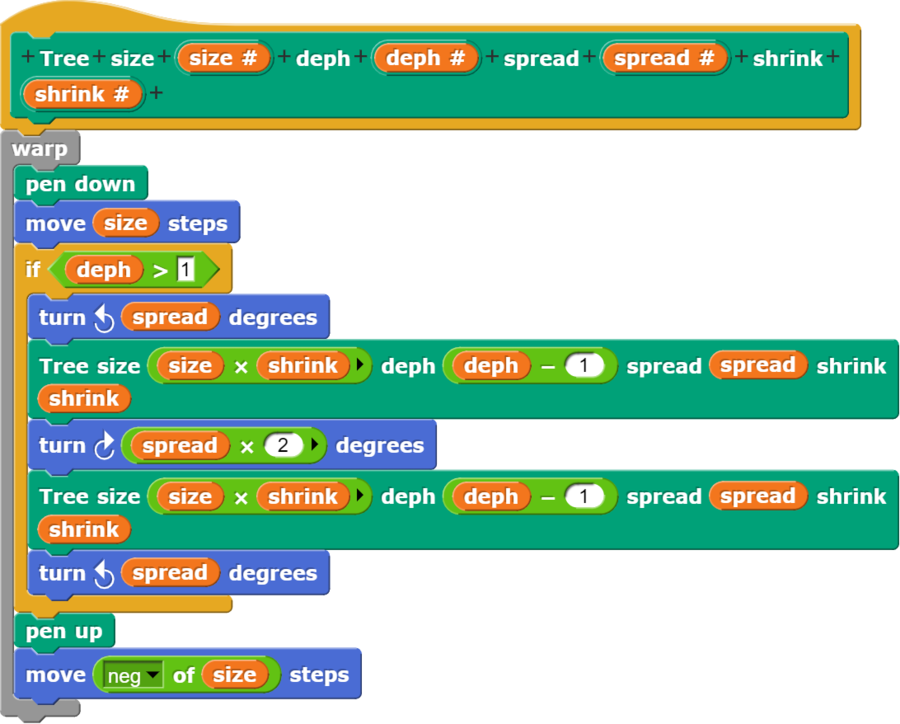Expand arrow on first size × shrink block
Screen dimensions: 900x724
[x=360, y=366]
